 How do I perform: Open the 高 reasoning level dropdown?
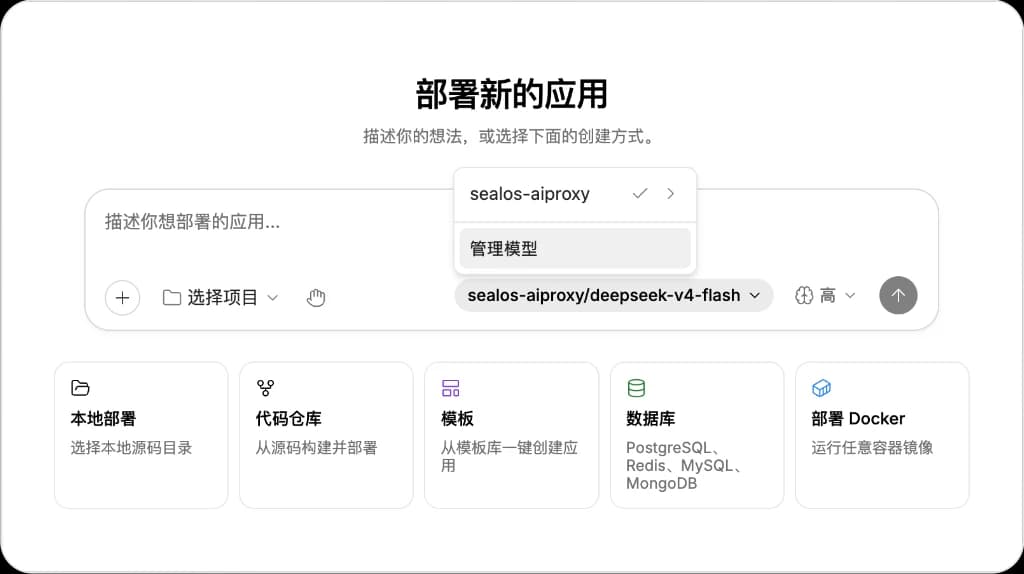825,296
